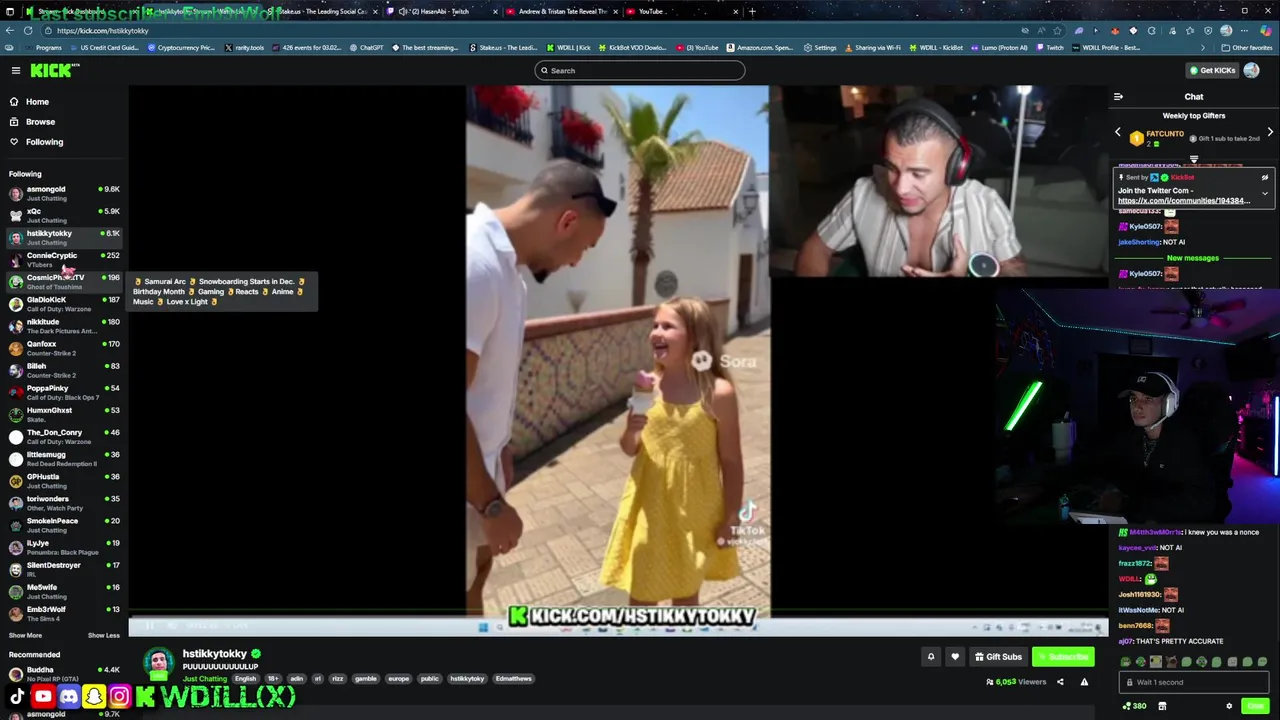Click the search field at the top
The image size is (1280, 720).
pos(640,70)
